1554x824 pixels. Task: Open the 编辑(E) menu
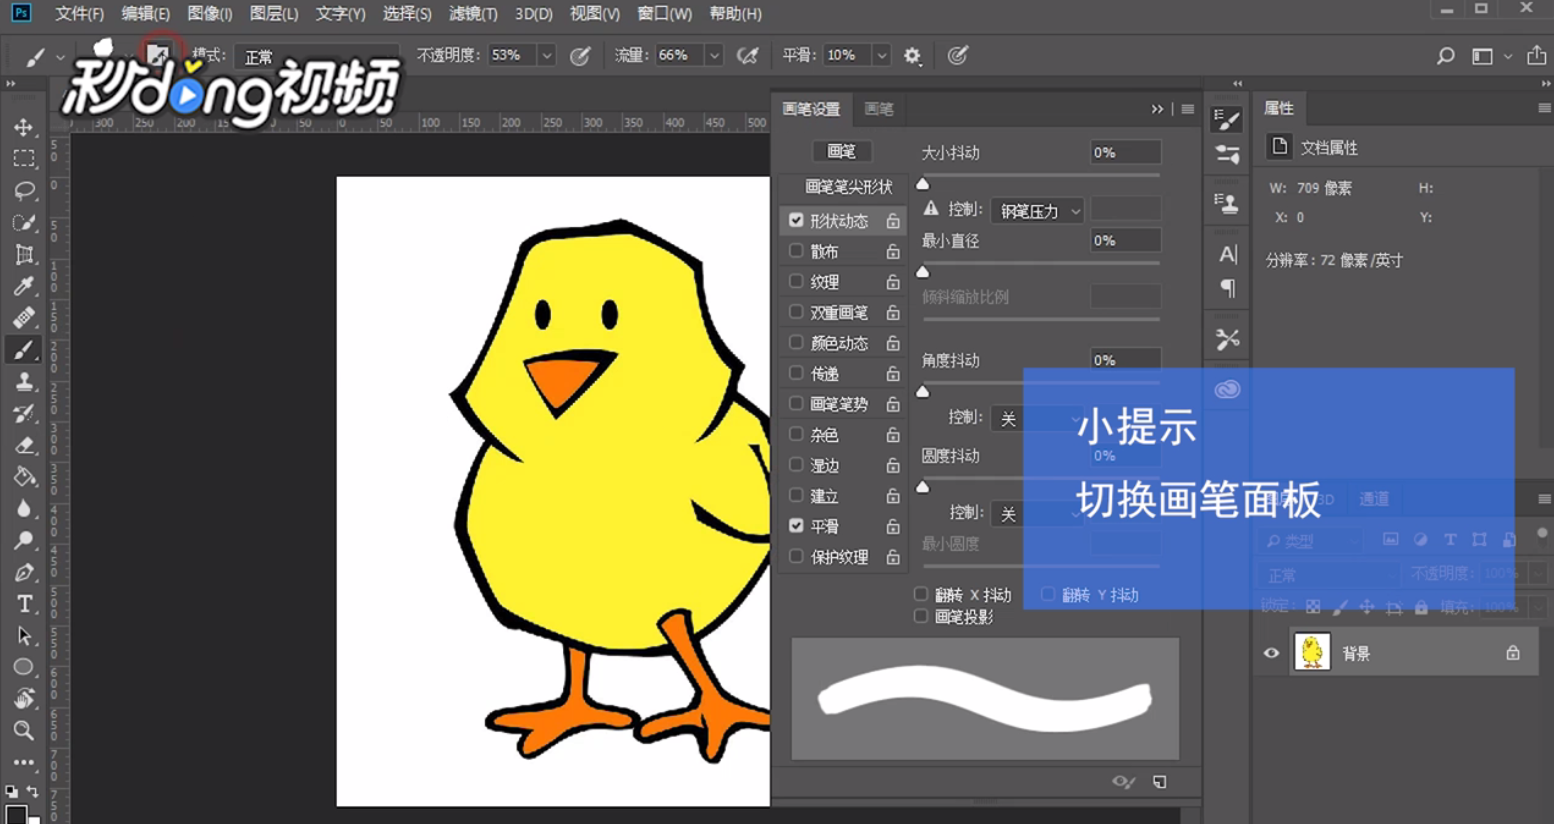click(145, 14)
